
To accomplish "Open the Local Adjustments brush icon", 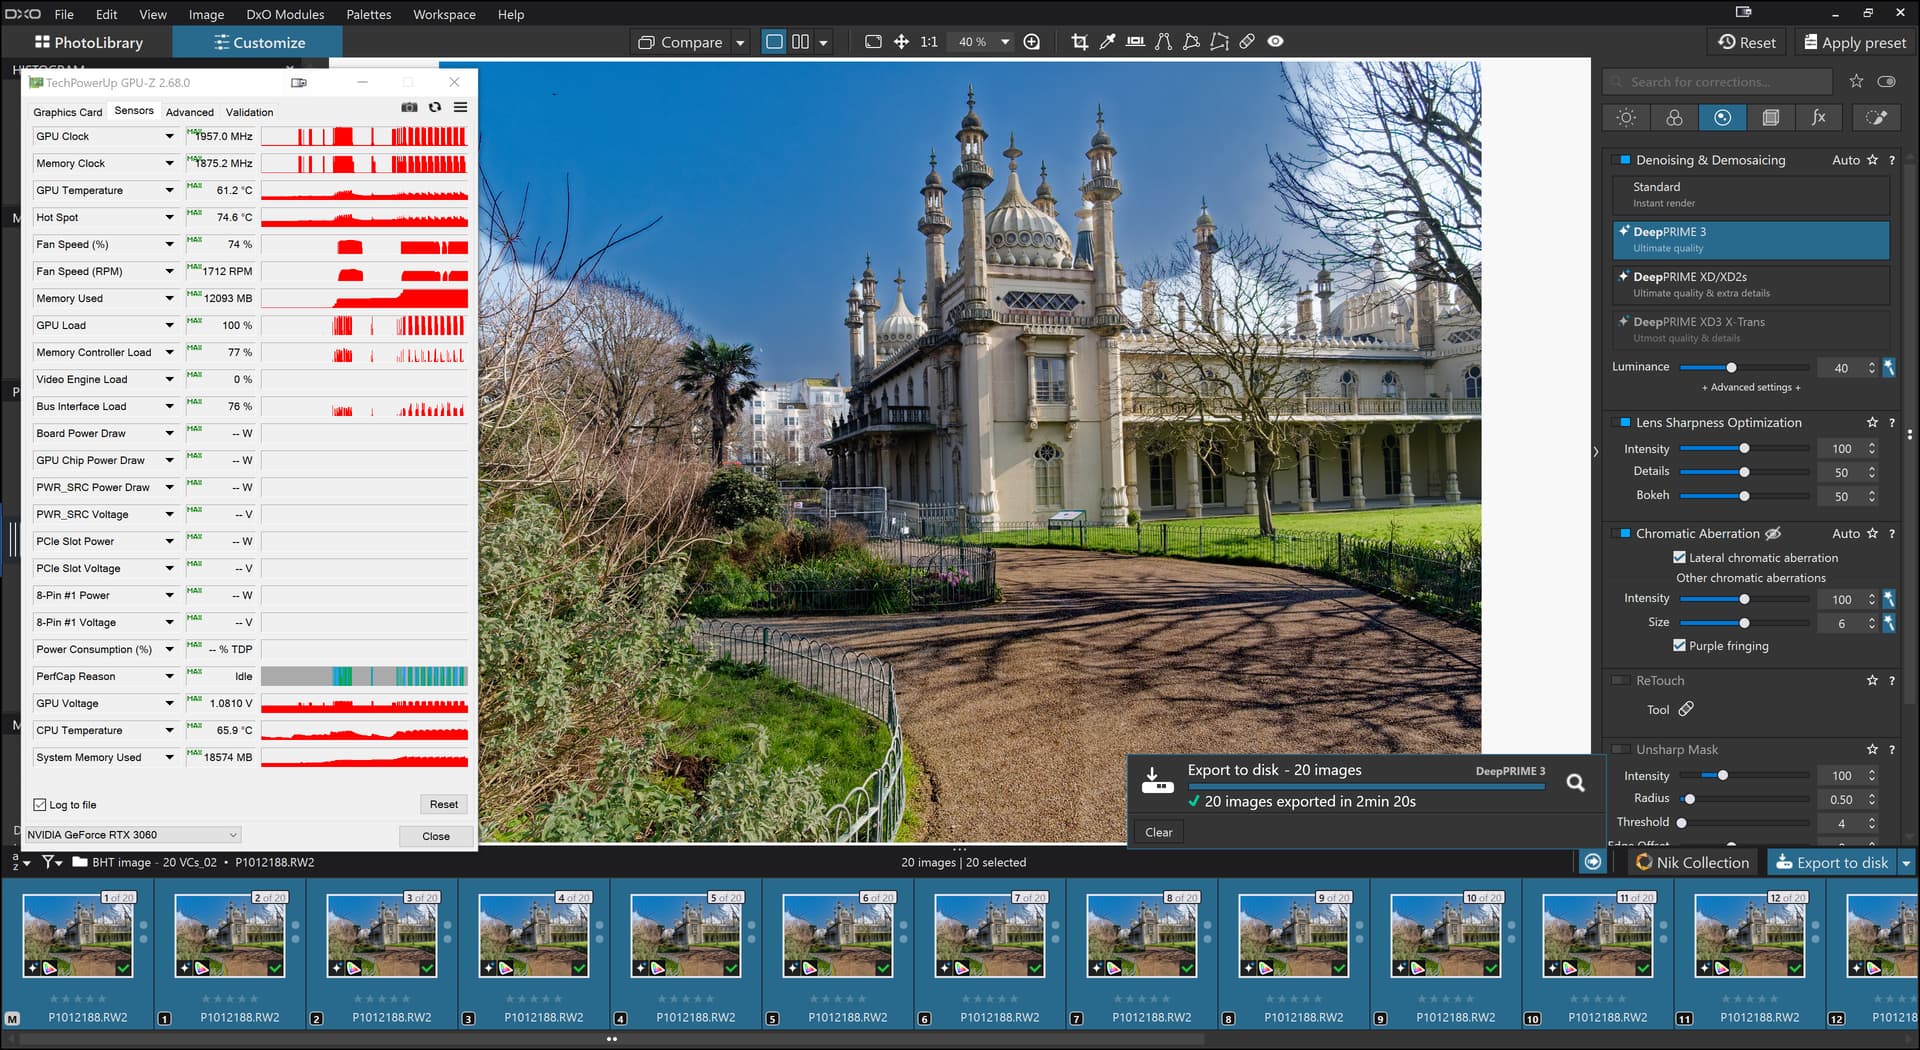I will click(x=1876, y=118).
